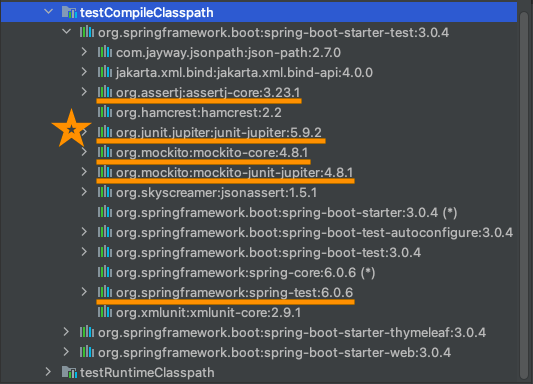Expand spring-boot-starter-thymeleaf:3.0.4 dependency
Viewport: 533px width, 384px height.
click(66, 332)
